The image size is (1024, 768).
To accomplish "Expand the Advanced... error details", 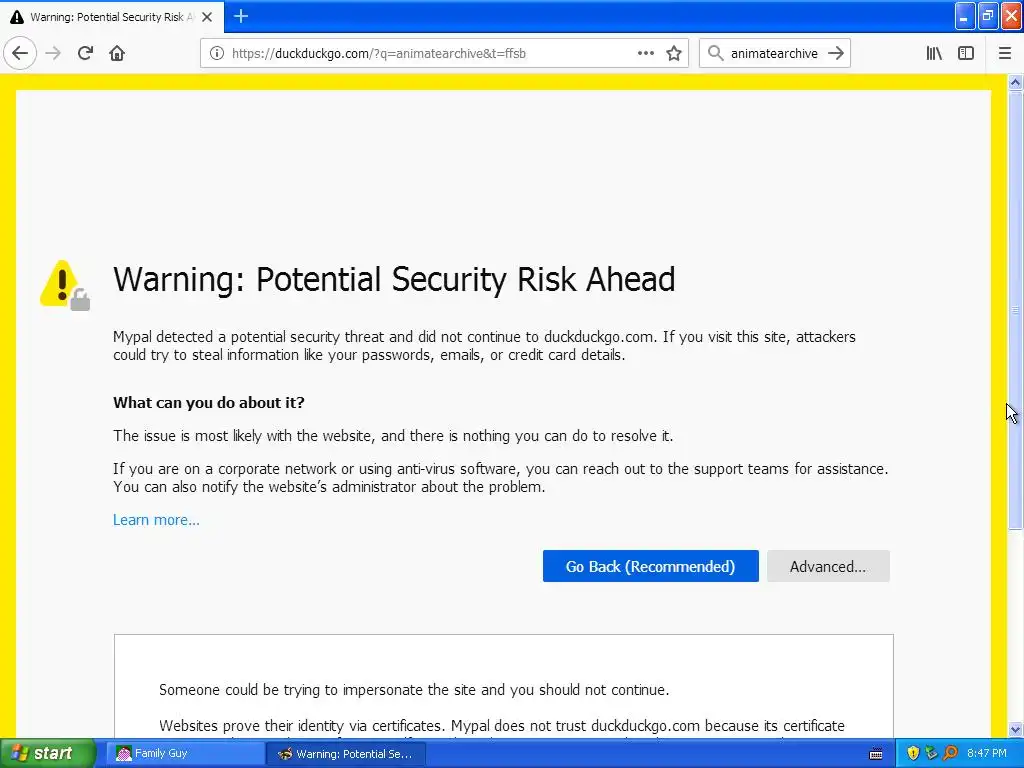I will click(x=828, y=566).
